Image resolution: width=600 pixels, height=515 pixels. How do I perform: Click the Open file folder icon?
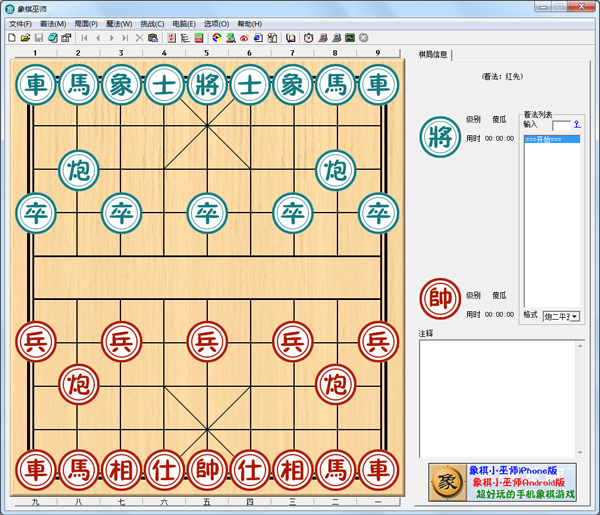[25, 38]
